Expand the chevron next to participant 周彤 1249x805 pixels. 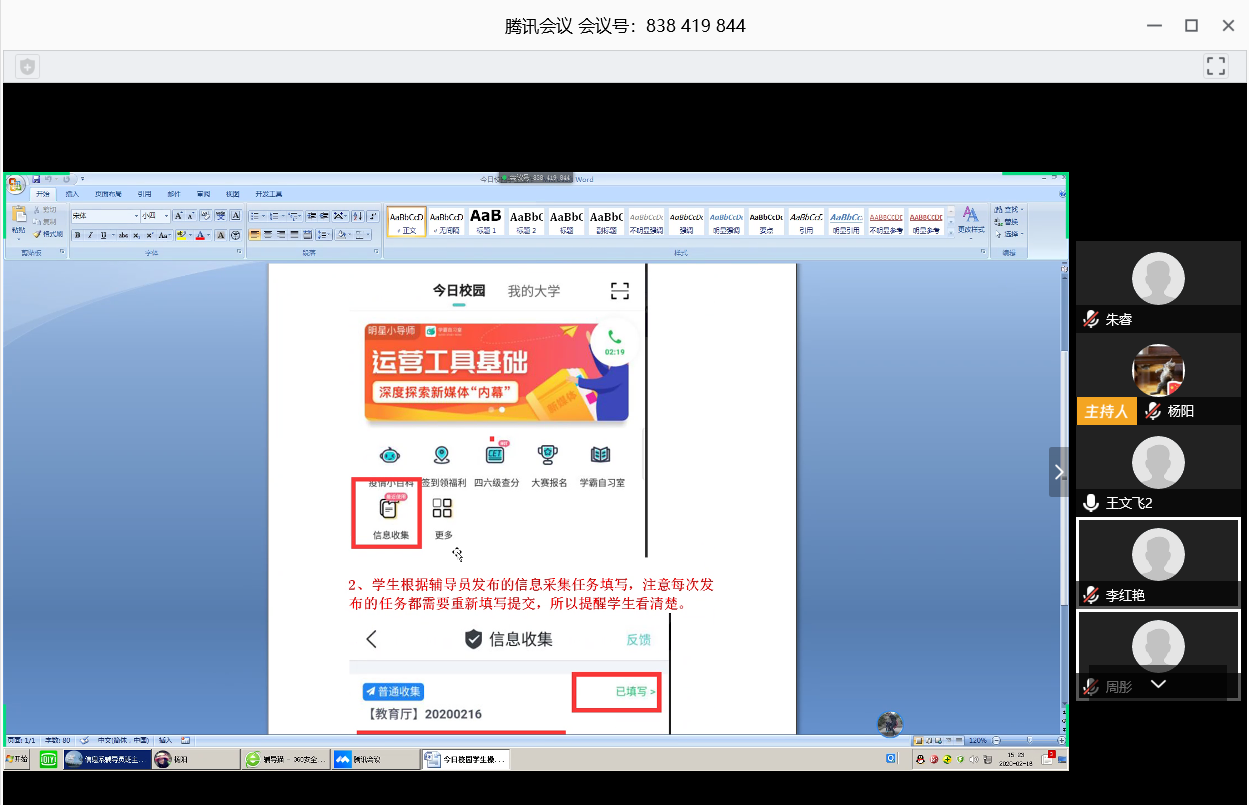pyautogui.click(x=1159, y=684)
